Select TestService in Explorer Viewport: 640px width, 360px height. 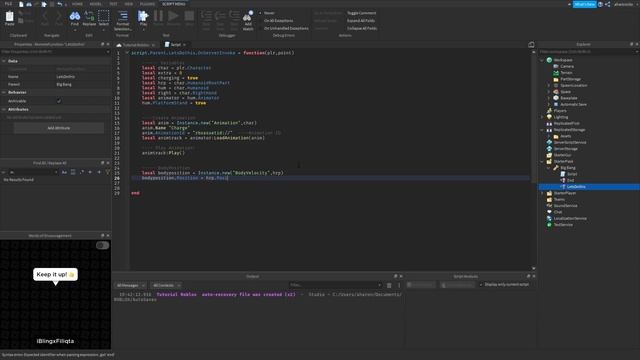tap(563, 225)
